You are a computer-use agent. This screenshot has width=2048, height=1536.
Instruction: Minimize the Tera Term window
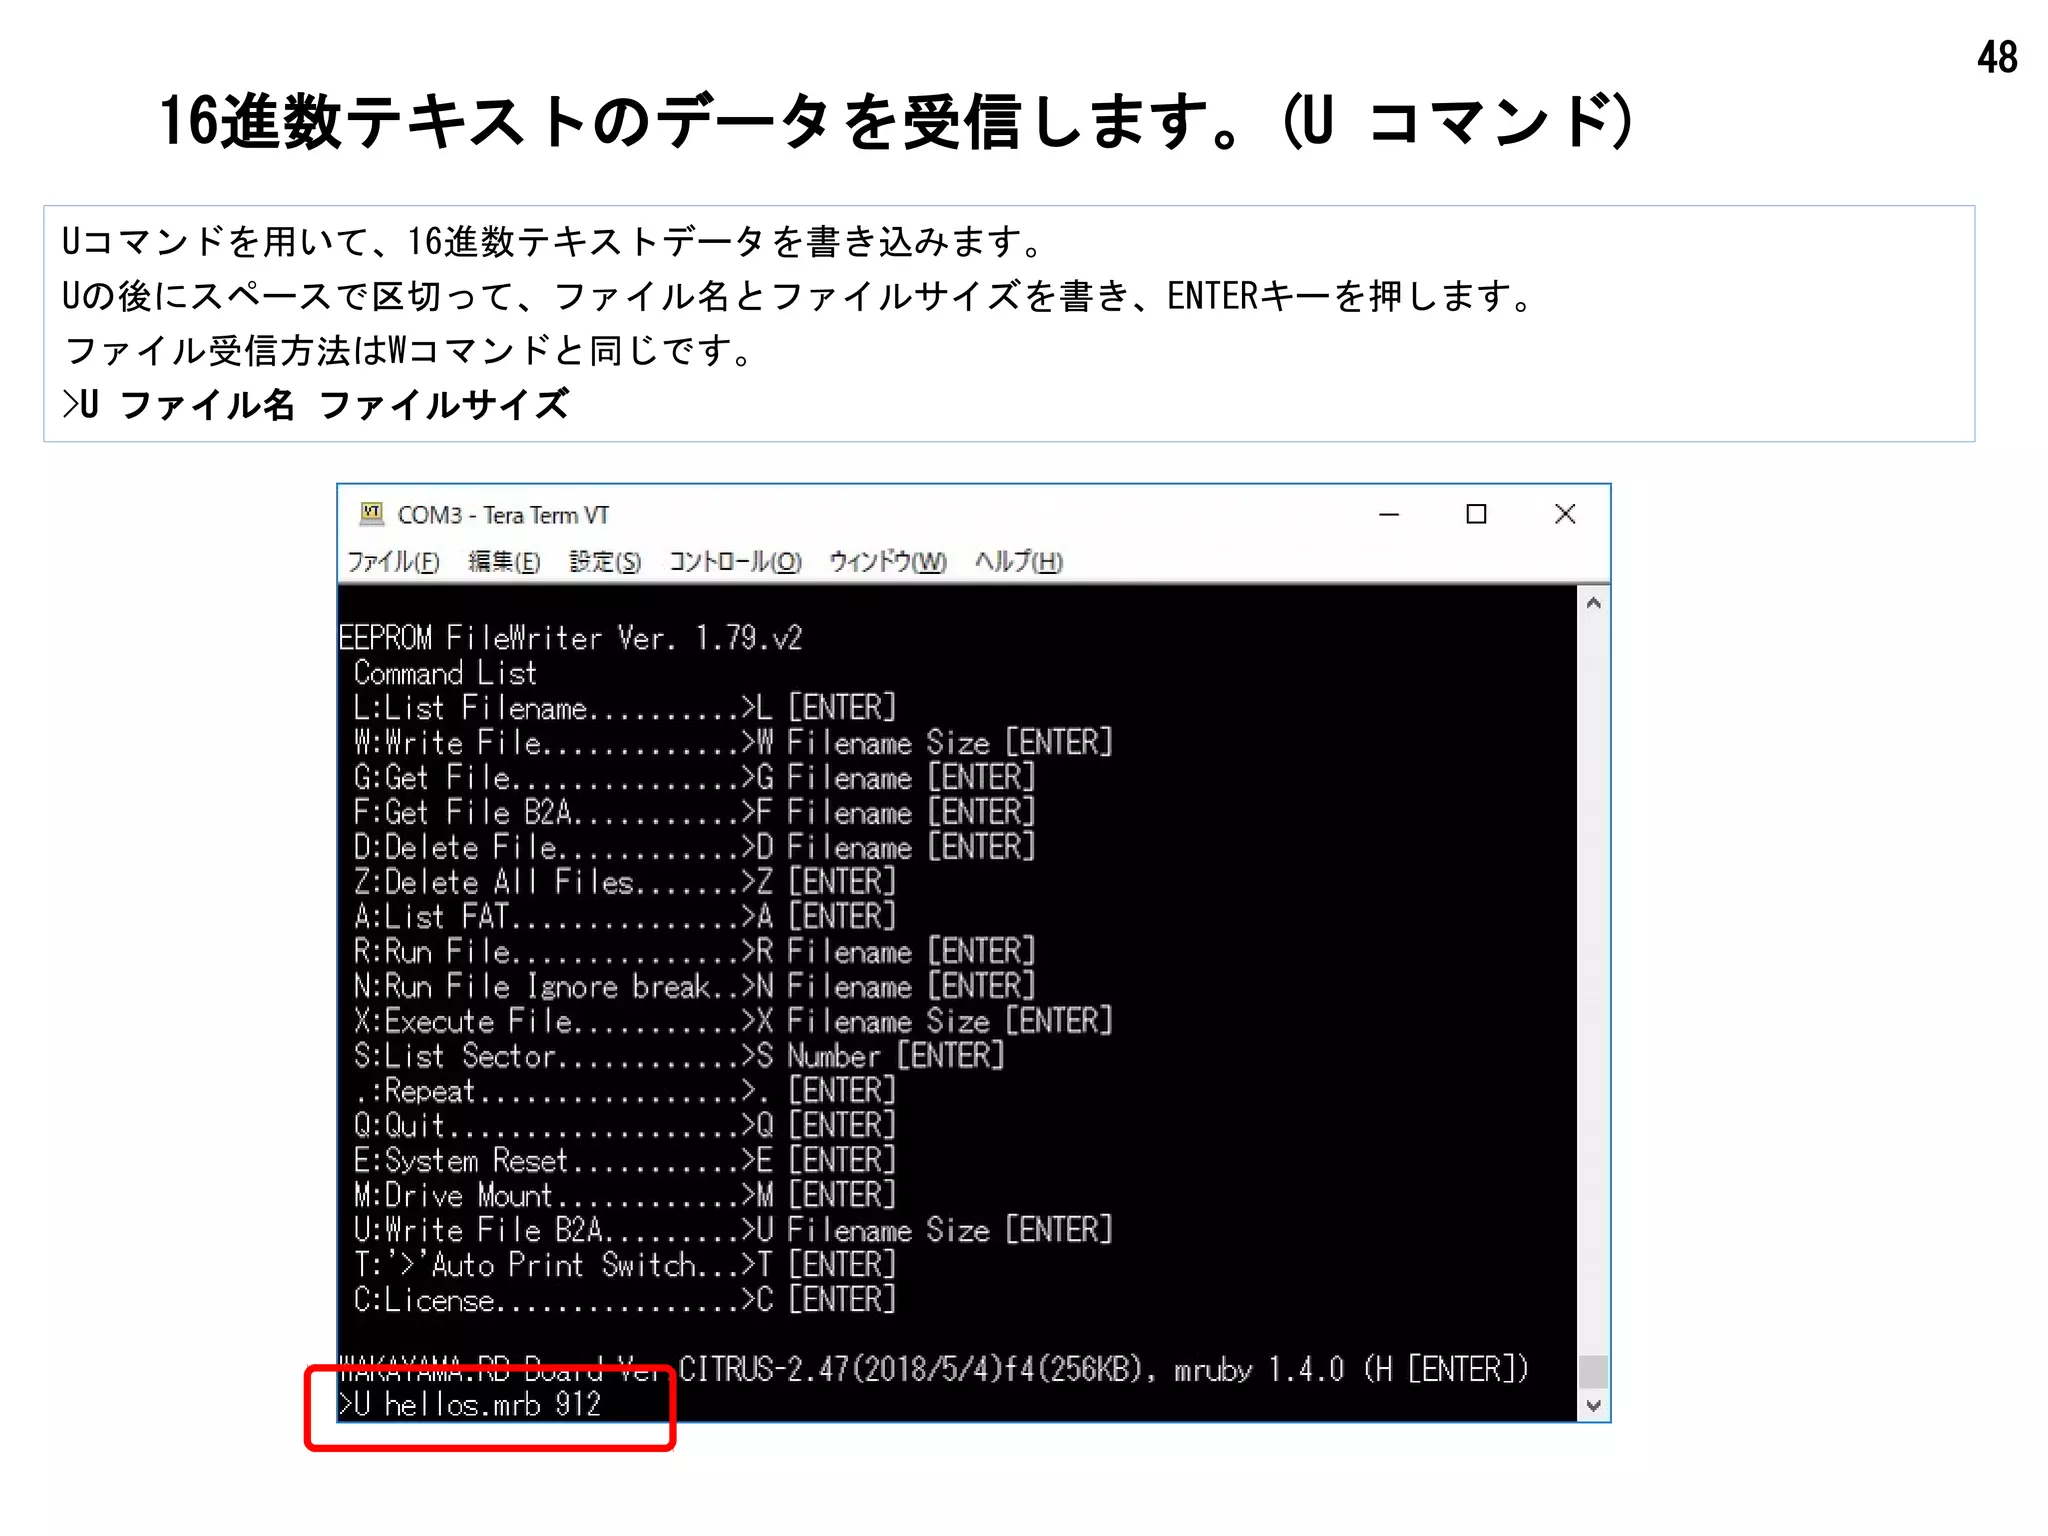1389,515
